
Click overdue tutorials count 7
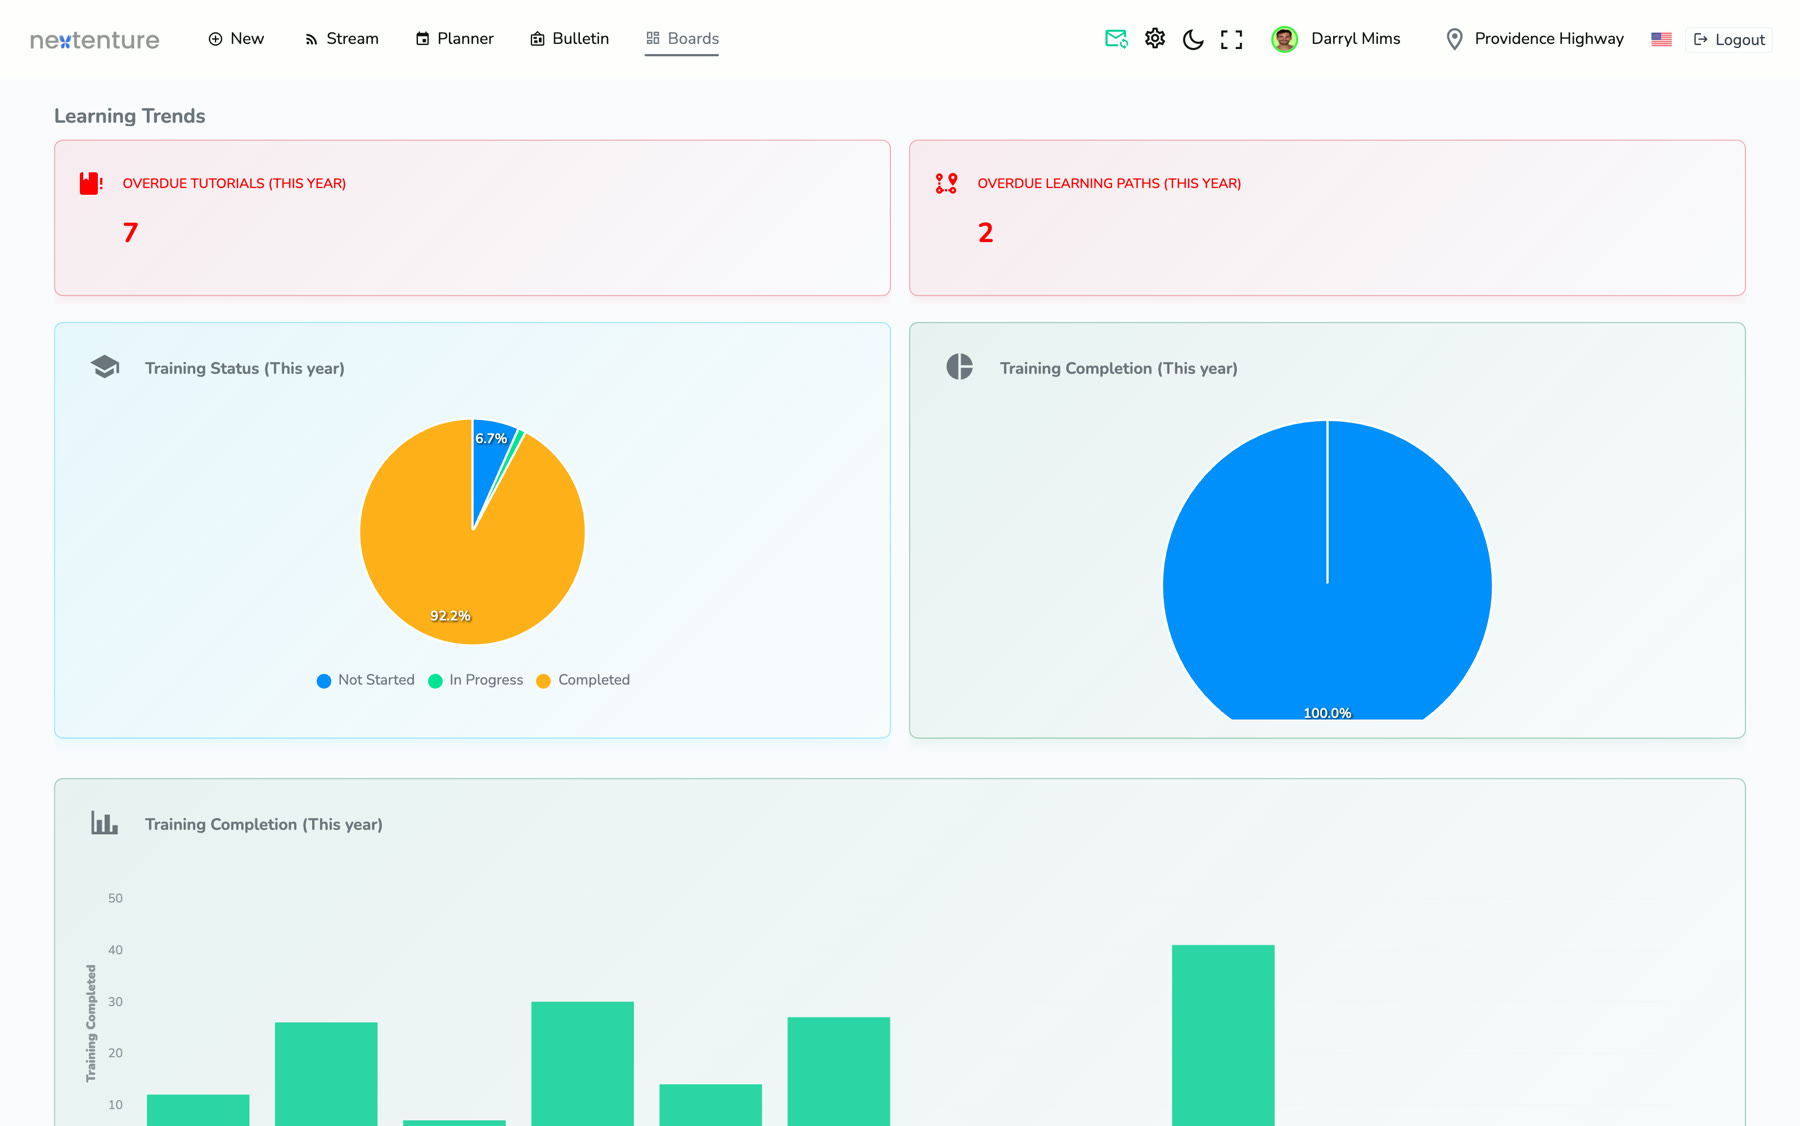(x=130, y=233)
